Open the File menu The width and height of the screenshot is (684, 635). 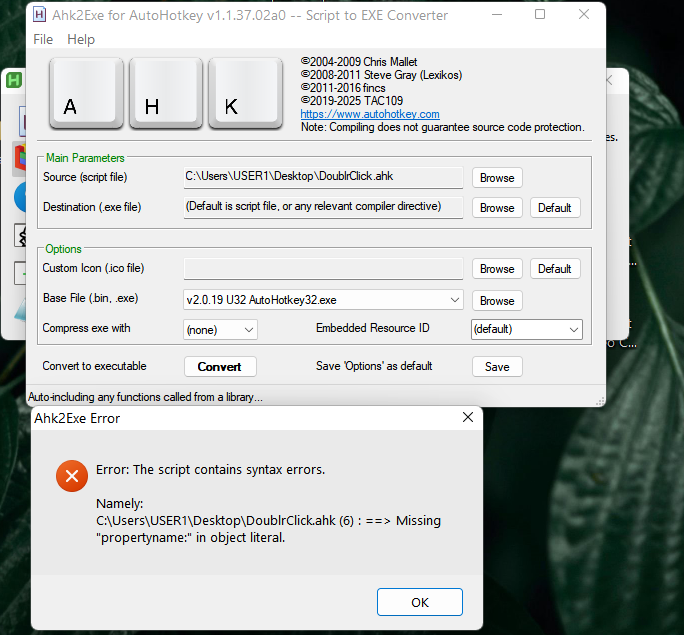(x=43, y=39)
